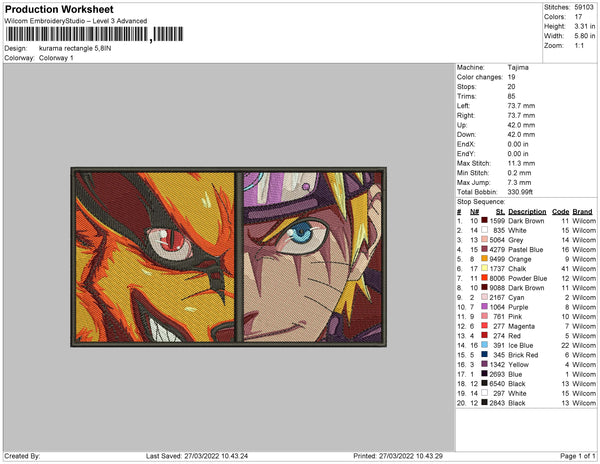Viewport: 600px width, 464px height.
Task: Click the Brick Red description text
Action: [x=523, y=355]
